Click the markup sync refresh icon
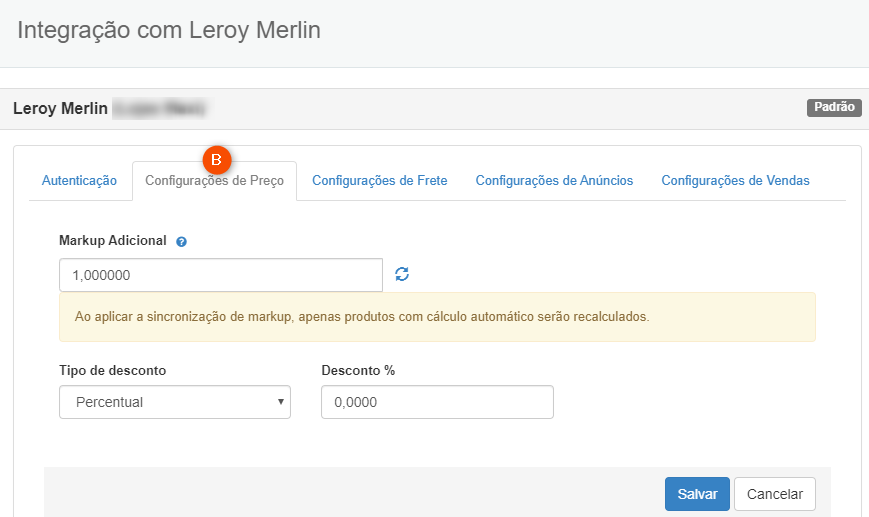869x517 pixels. click(402, 274)
